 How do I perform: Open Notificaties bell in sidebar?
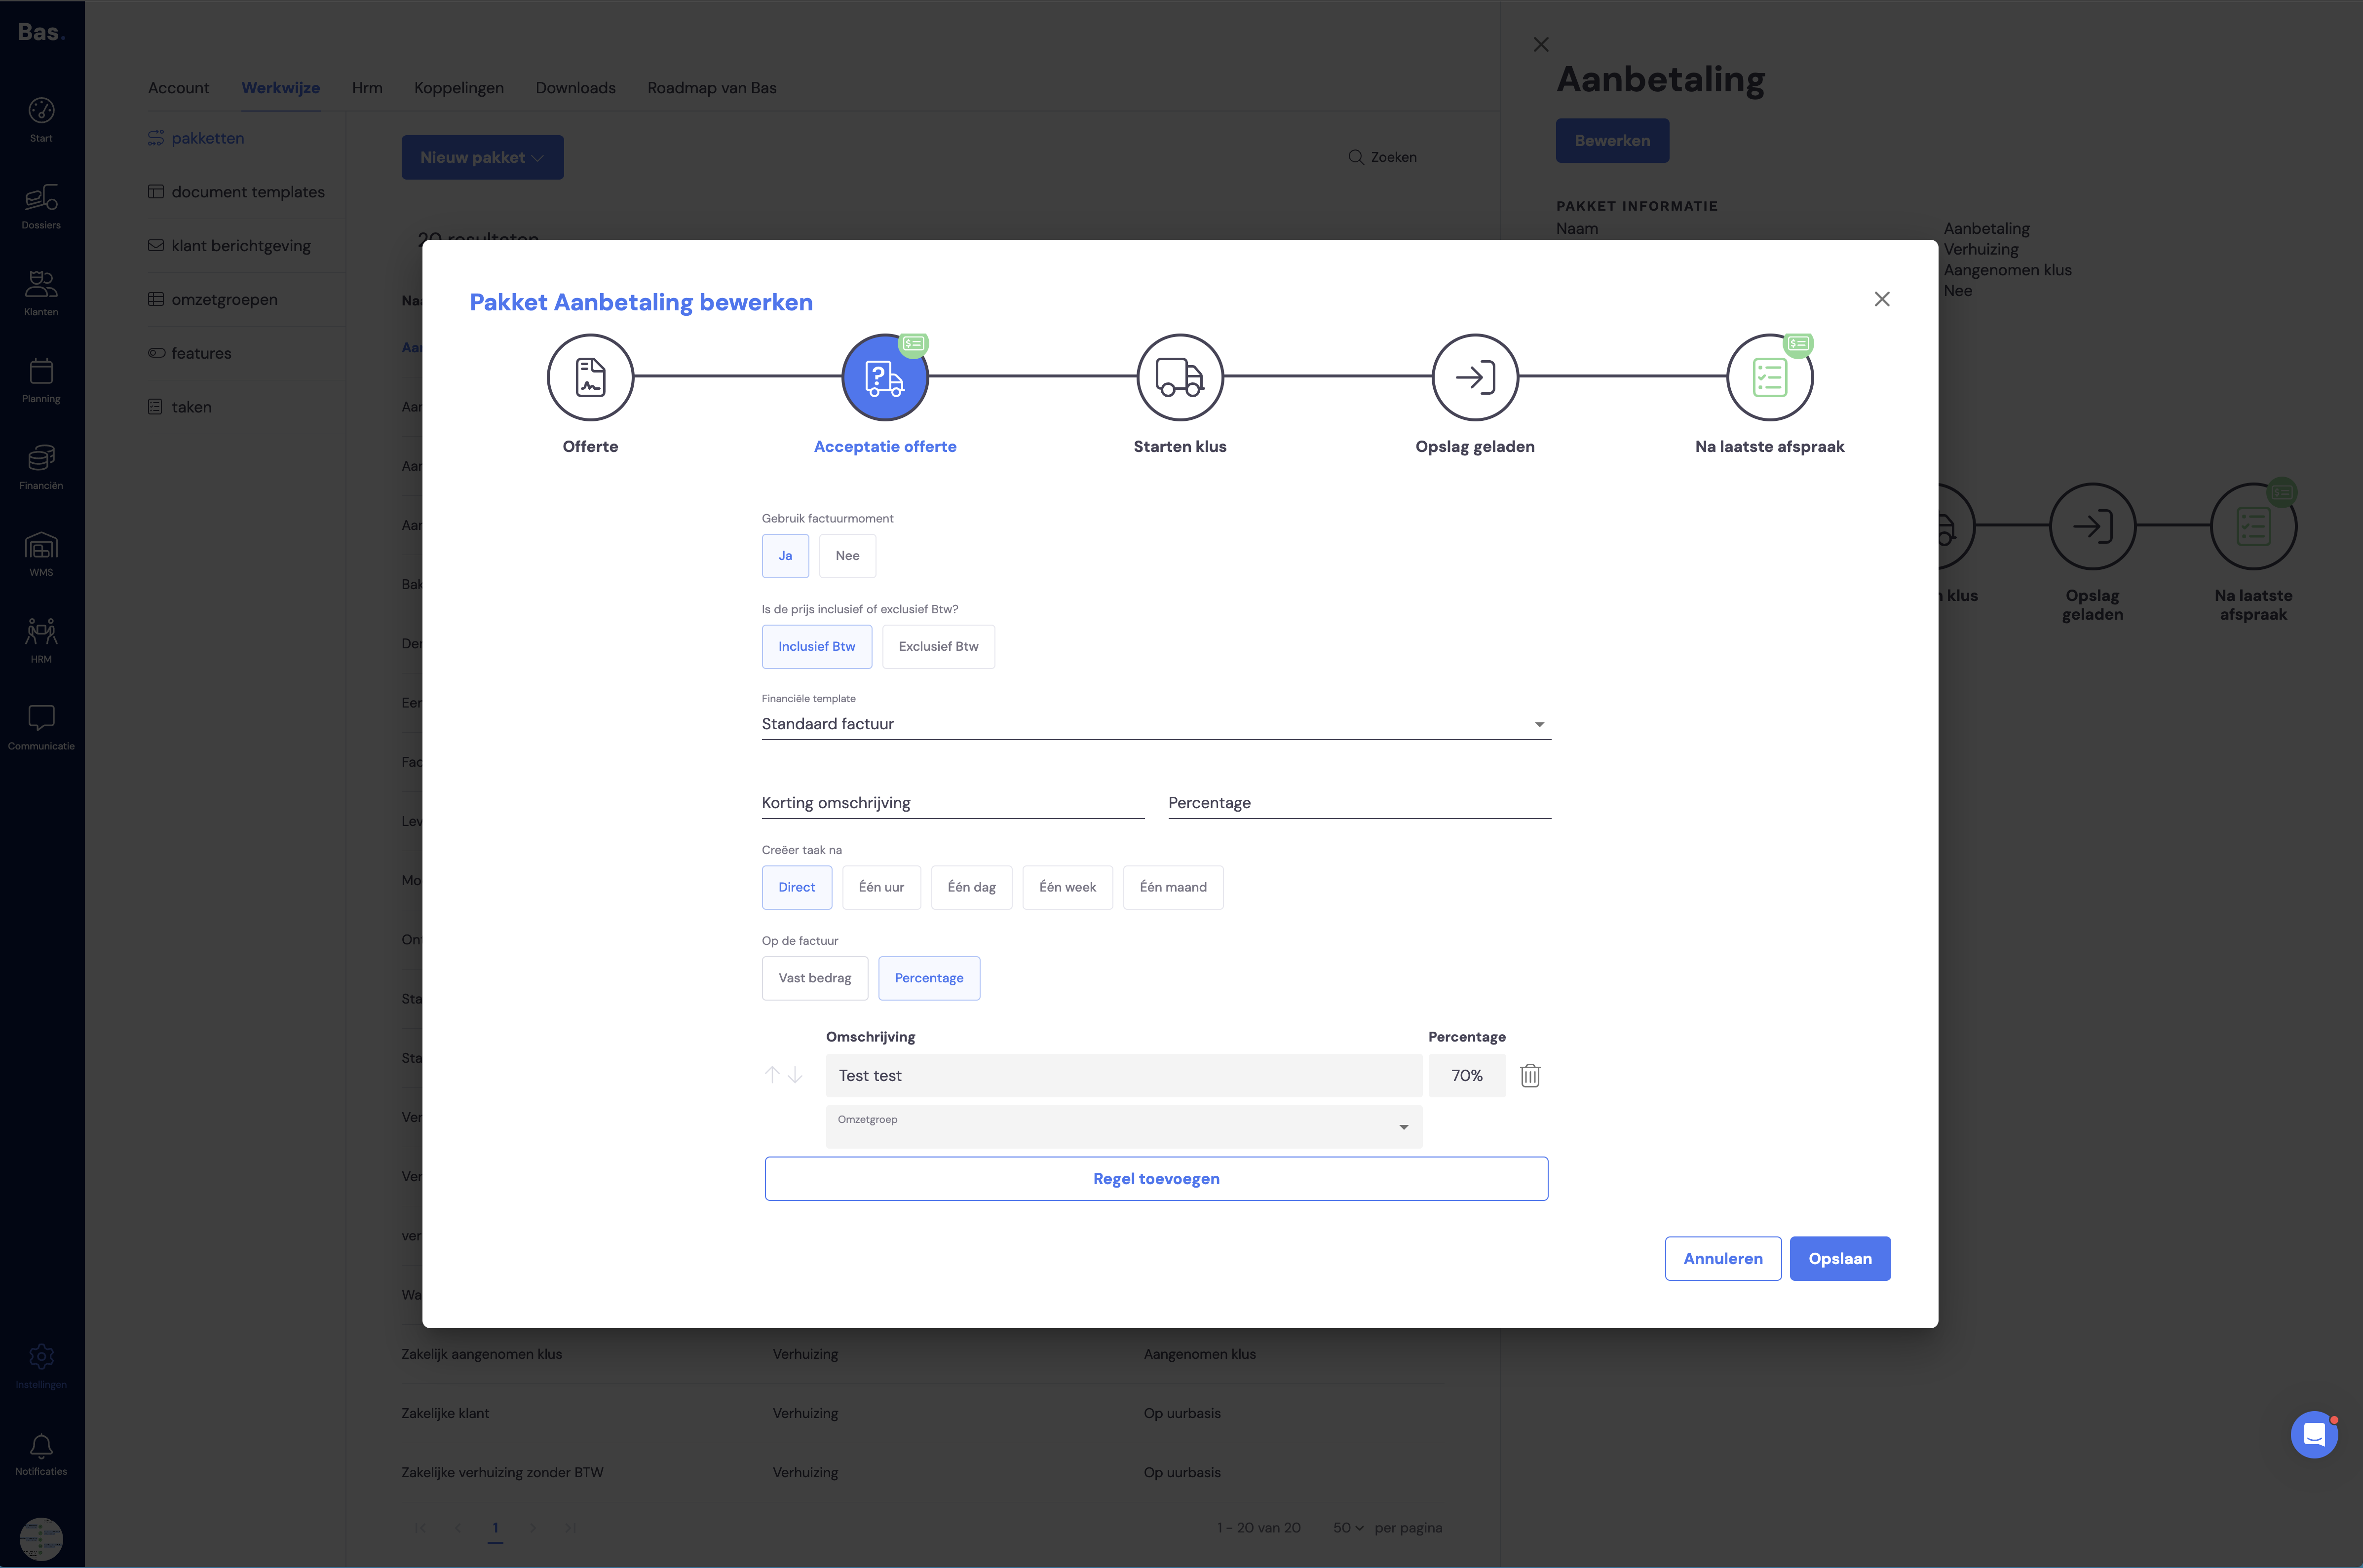(41, 1454)
